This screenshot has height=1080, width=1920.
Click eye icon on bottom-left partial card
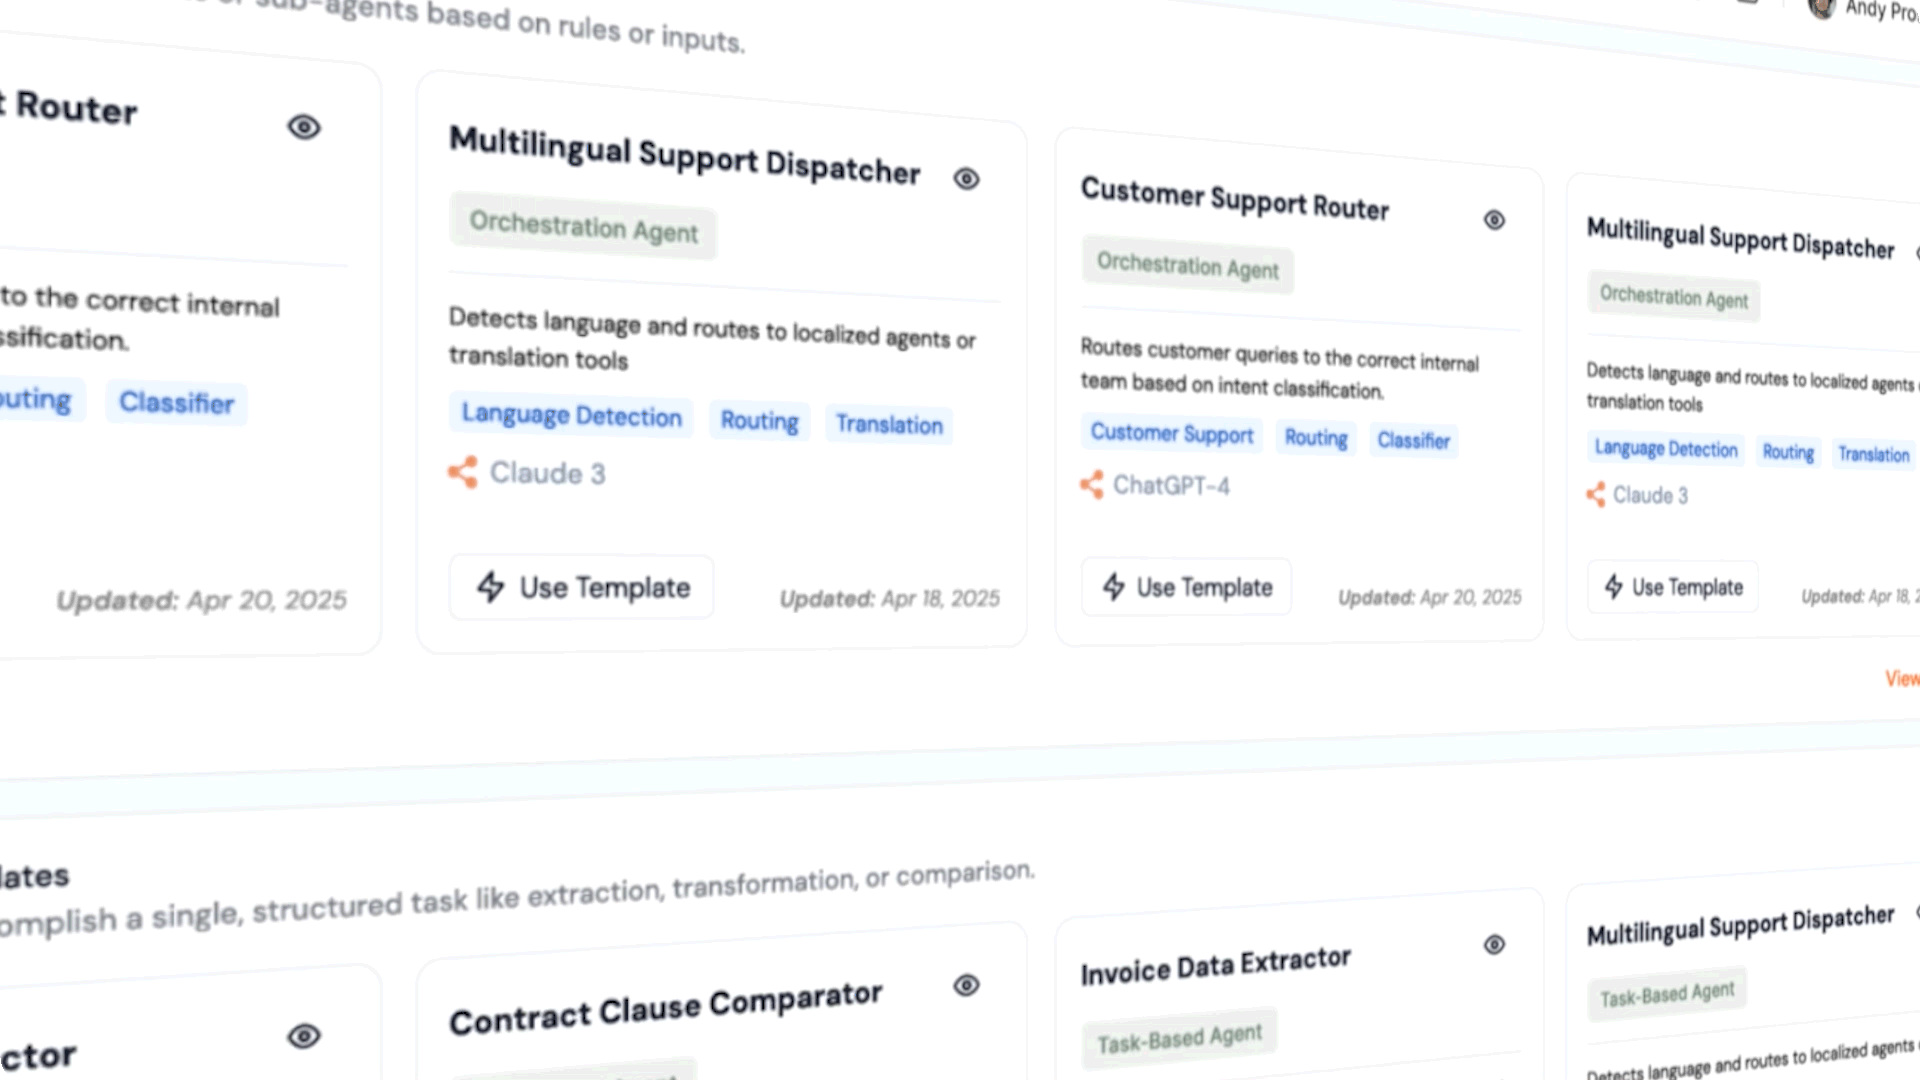pyautogui.click(x=304, y=1036)
